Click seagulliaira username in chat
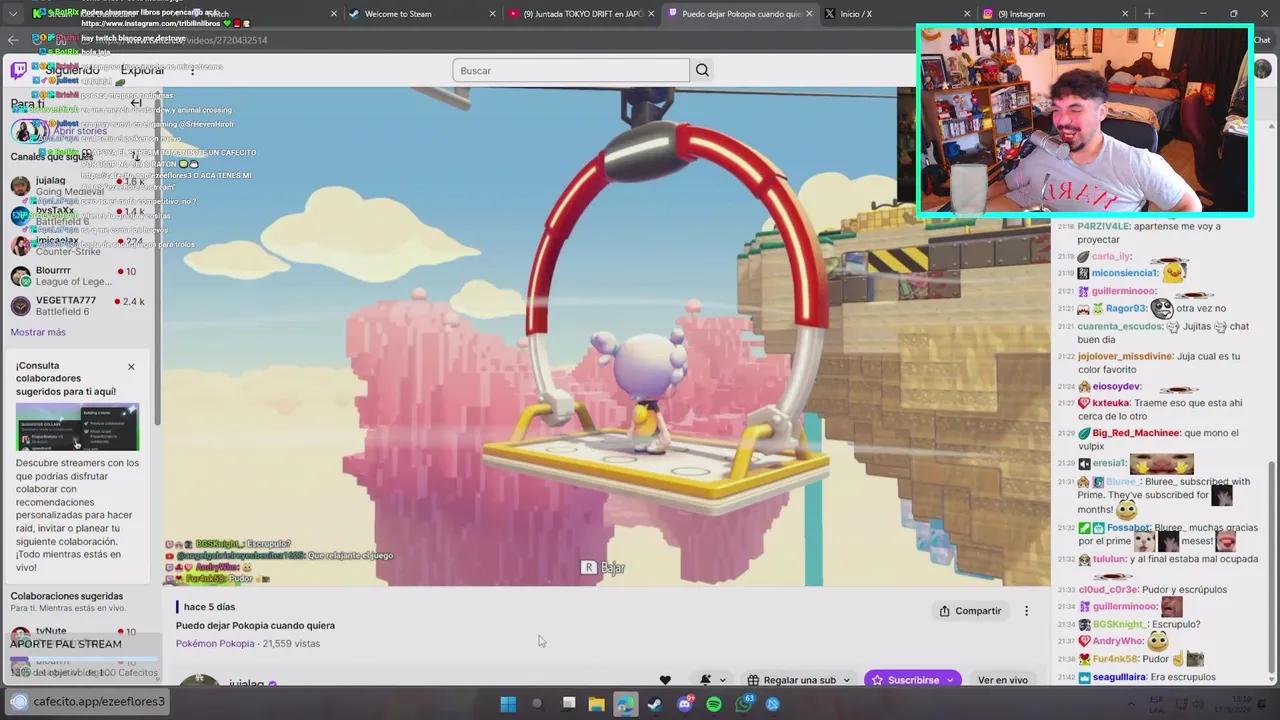The height and width of the screenshot is (720, 1280). click(1119, 677)
